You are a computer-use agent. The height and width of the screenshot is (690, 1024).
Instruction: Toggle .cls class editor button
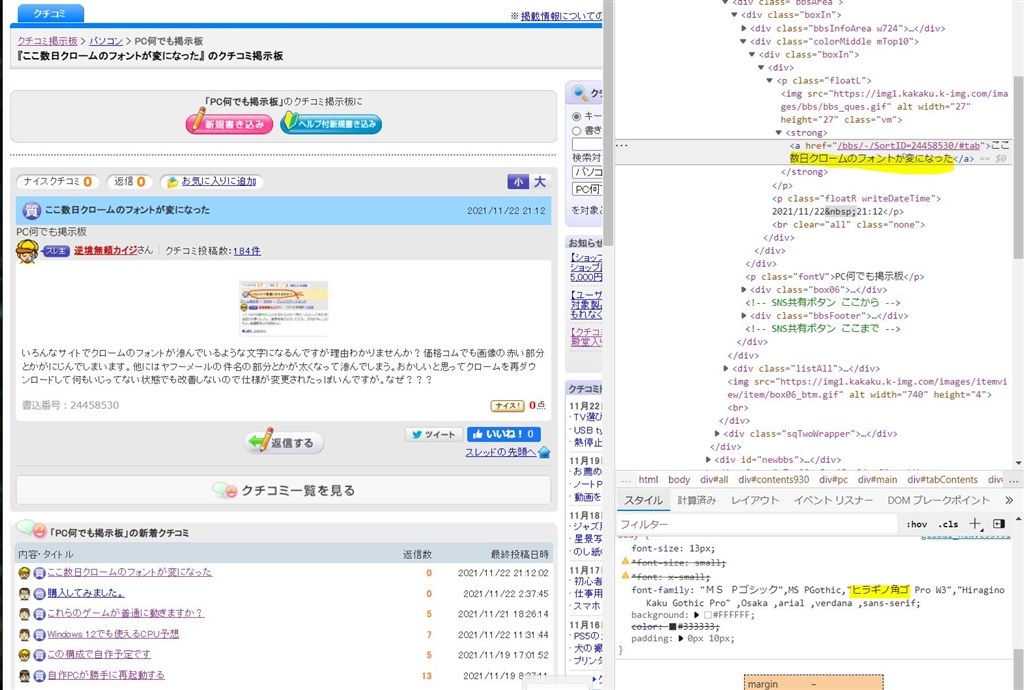[x=948, y=524]
